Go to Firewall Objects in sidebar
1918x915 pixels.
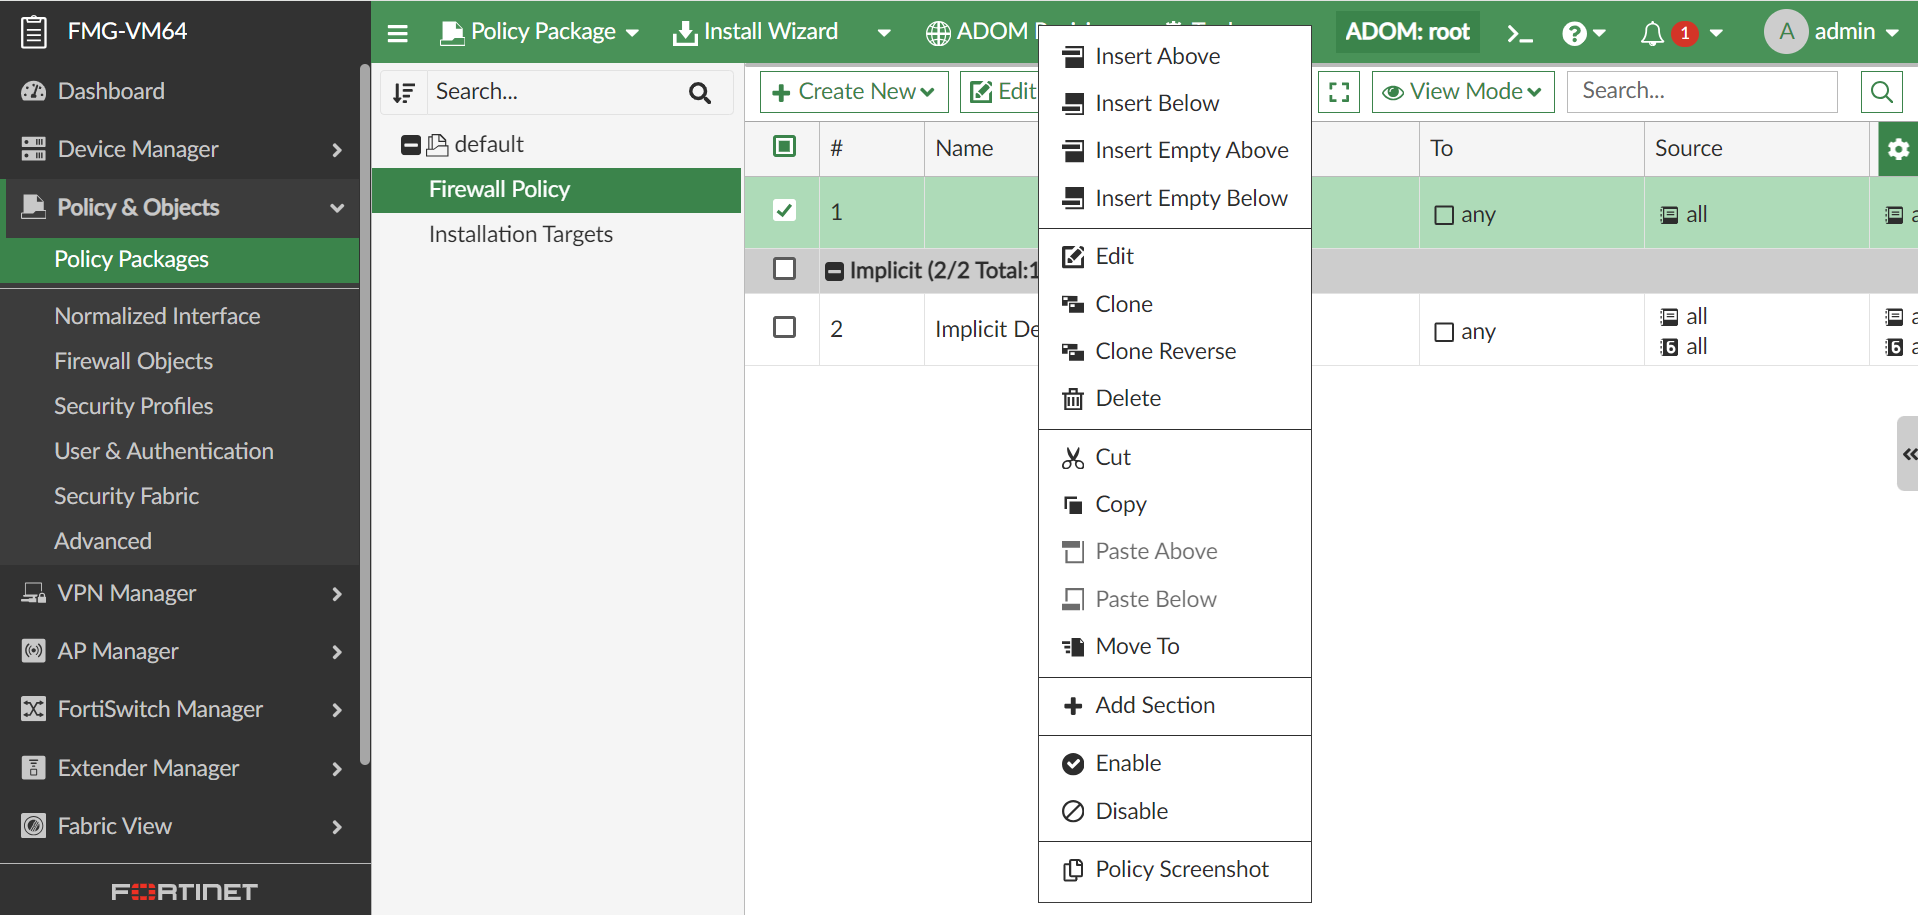click(x=134, y=361)
